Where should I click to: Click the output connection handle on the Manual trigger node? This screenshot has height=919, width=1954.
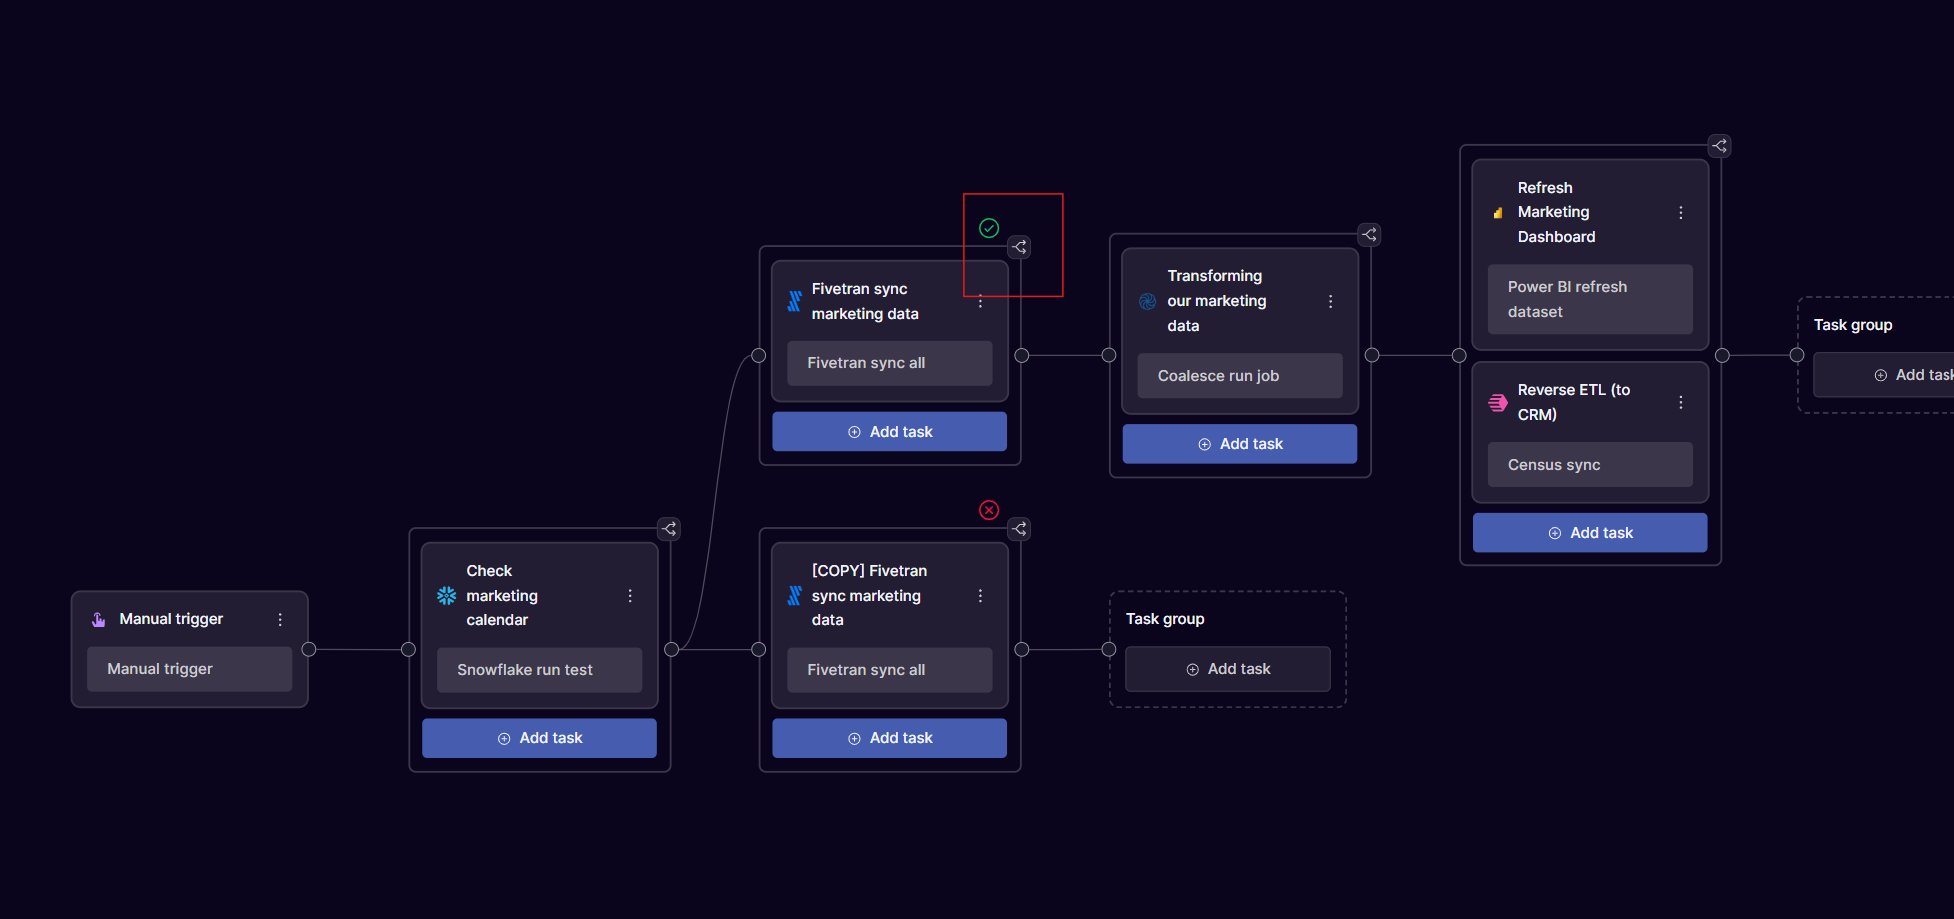tap(310, 649)
